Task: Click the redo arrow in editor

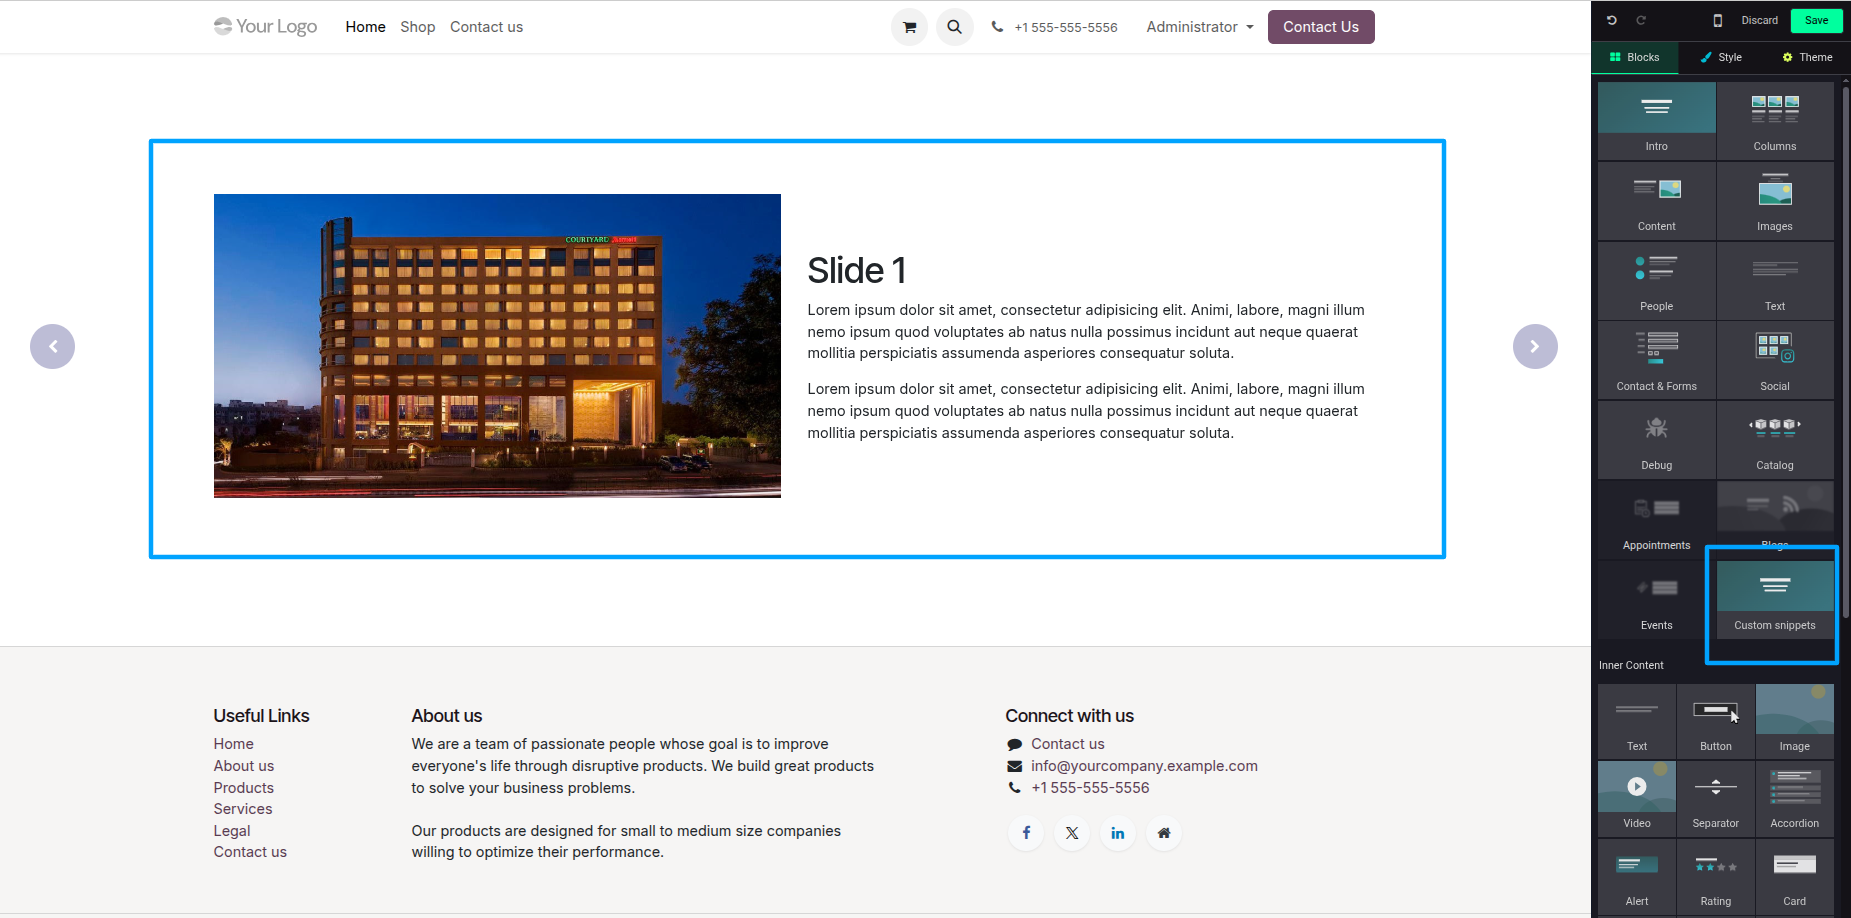Action: pos(1641,20)
